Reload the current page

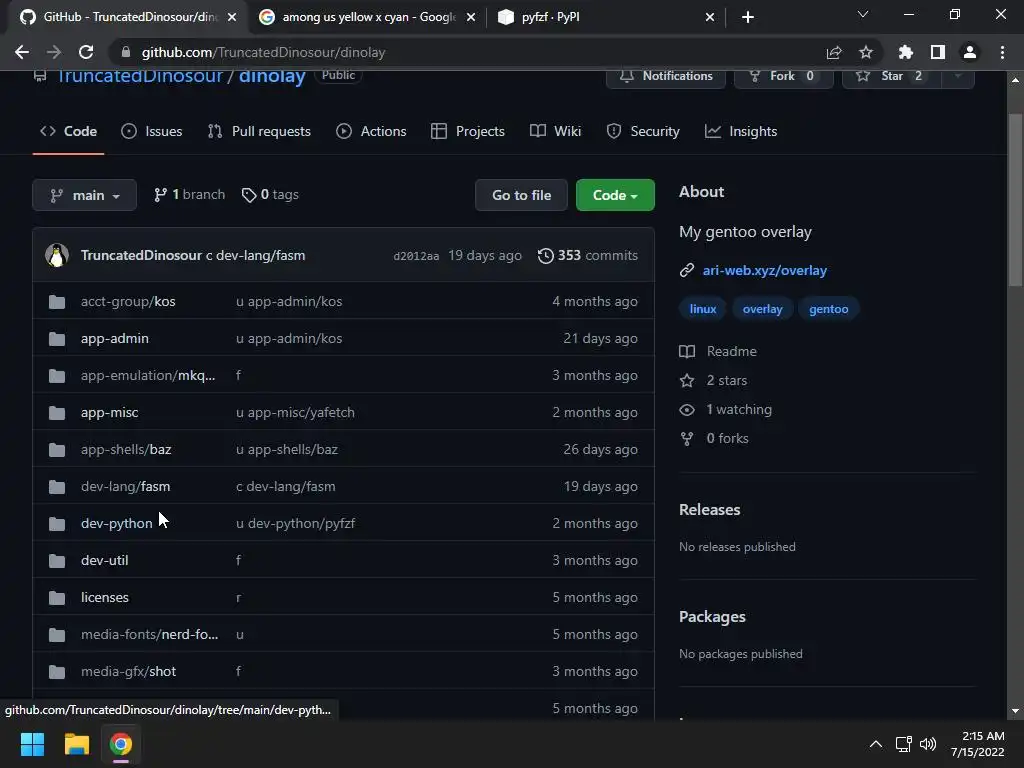[86, 52]
